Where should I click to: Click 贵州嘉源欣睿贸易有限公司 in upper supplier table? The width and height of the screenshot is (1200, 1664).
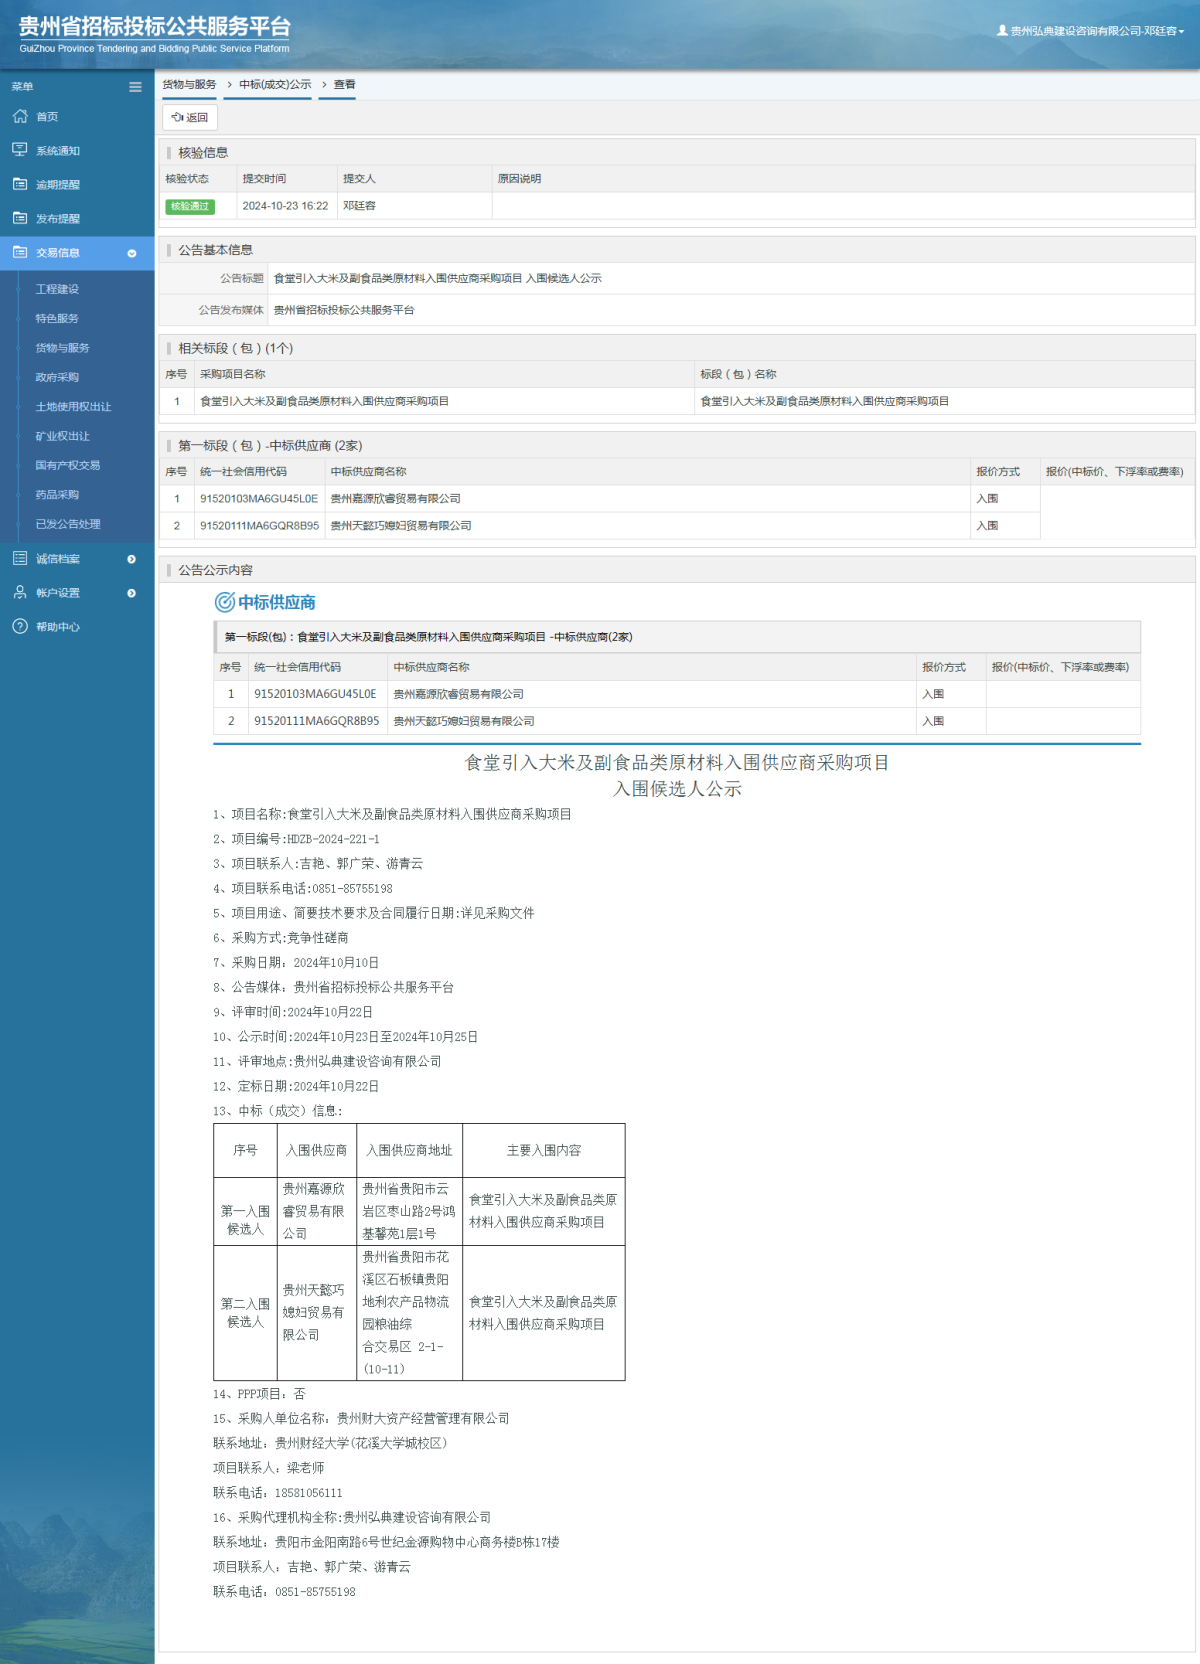(x=396, y=499)
